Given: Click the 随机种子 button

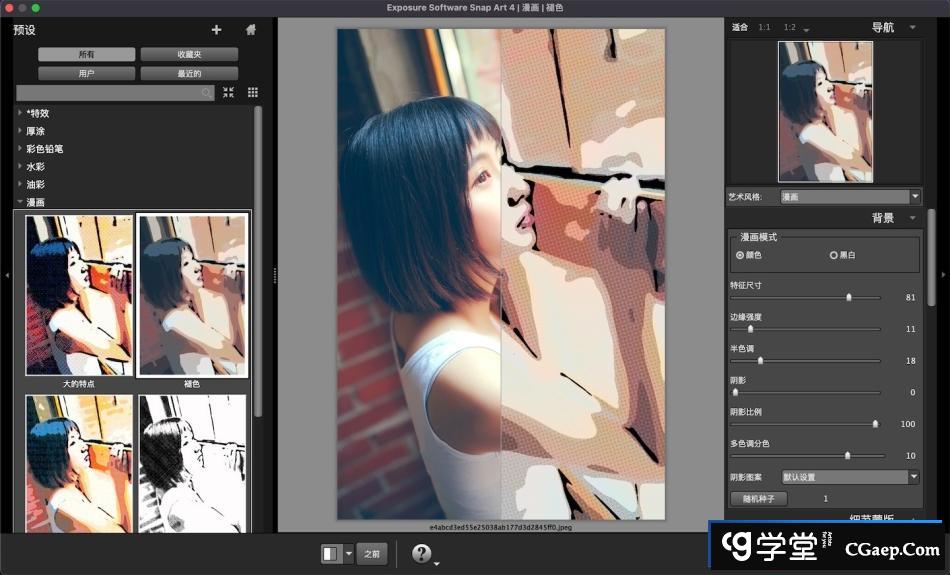Looking at the screenshot, I should point(759,498).
